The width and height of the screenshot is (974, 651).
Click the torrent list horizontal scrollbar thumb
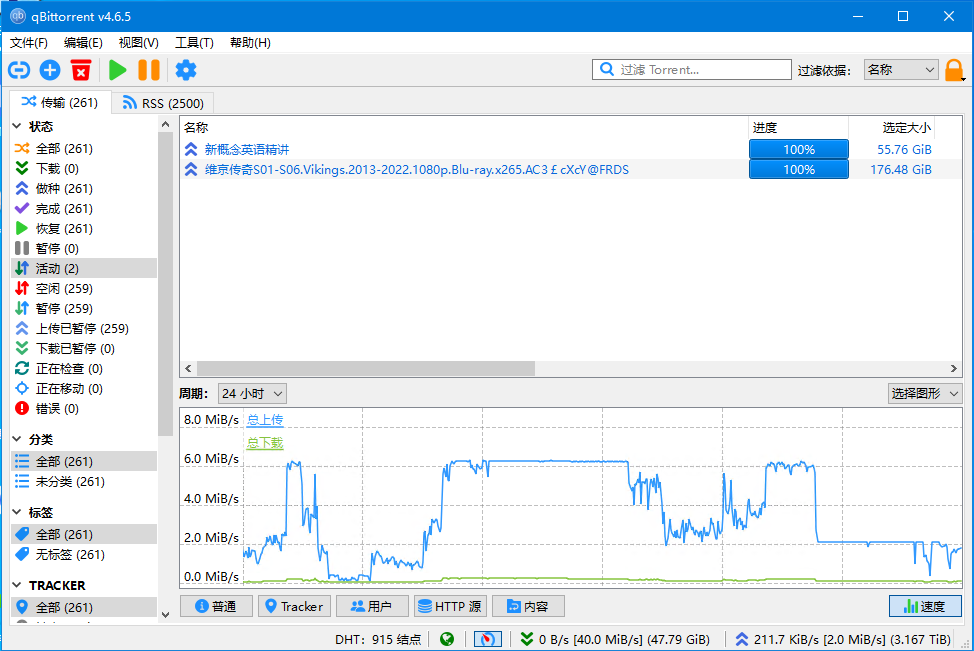(366, 368)
